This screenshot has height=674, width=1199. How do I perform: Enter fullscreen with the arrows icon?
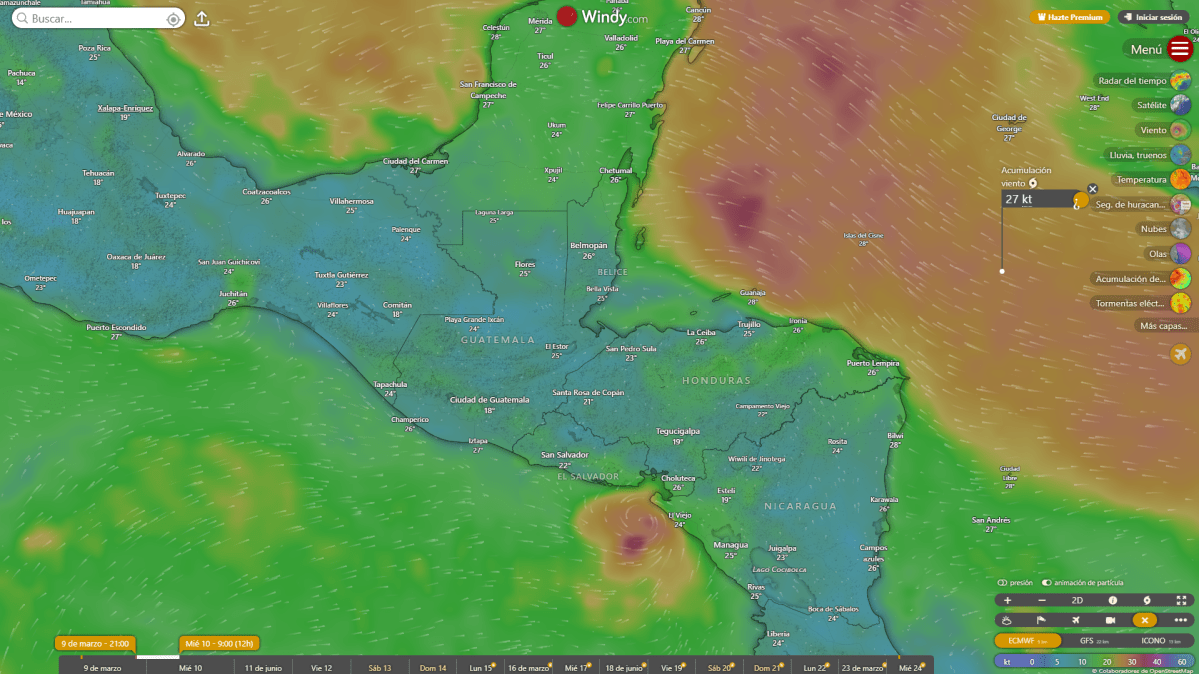point(1181,601)
